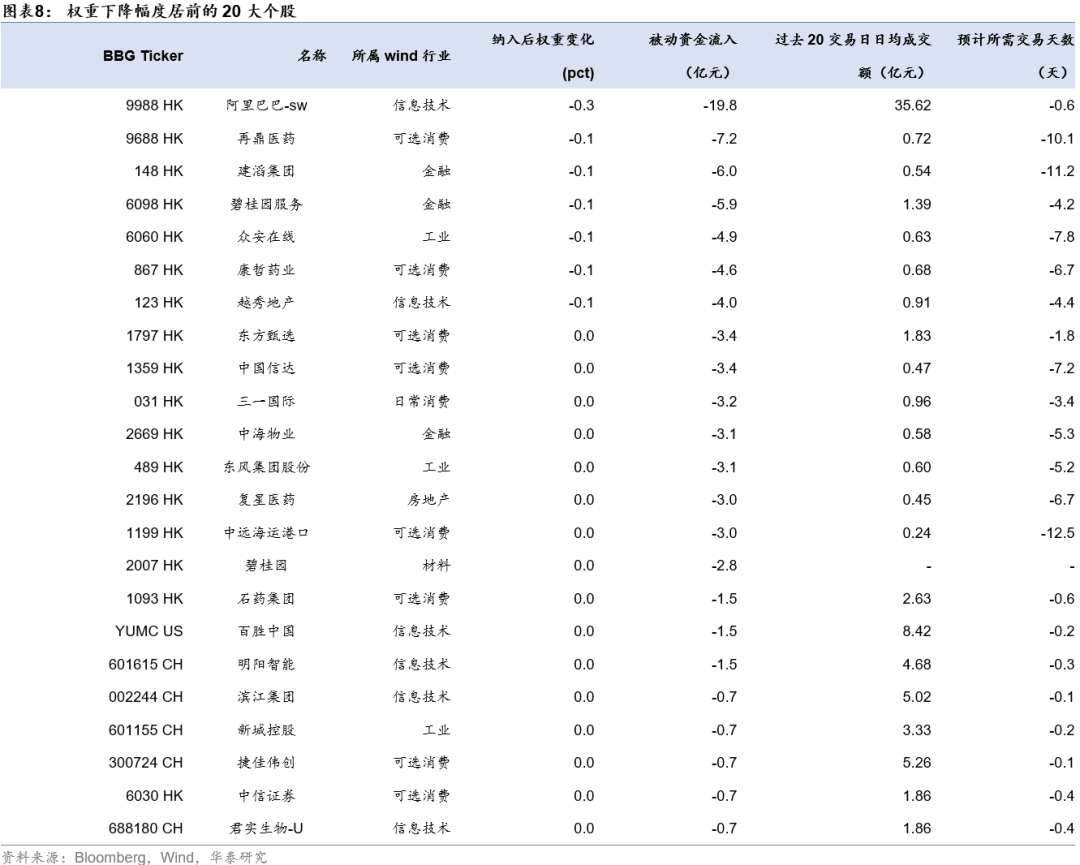
Task: Click the 被动资金流入 column header
Action: pyautogui.click(x=693, y=39)
